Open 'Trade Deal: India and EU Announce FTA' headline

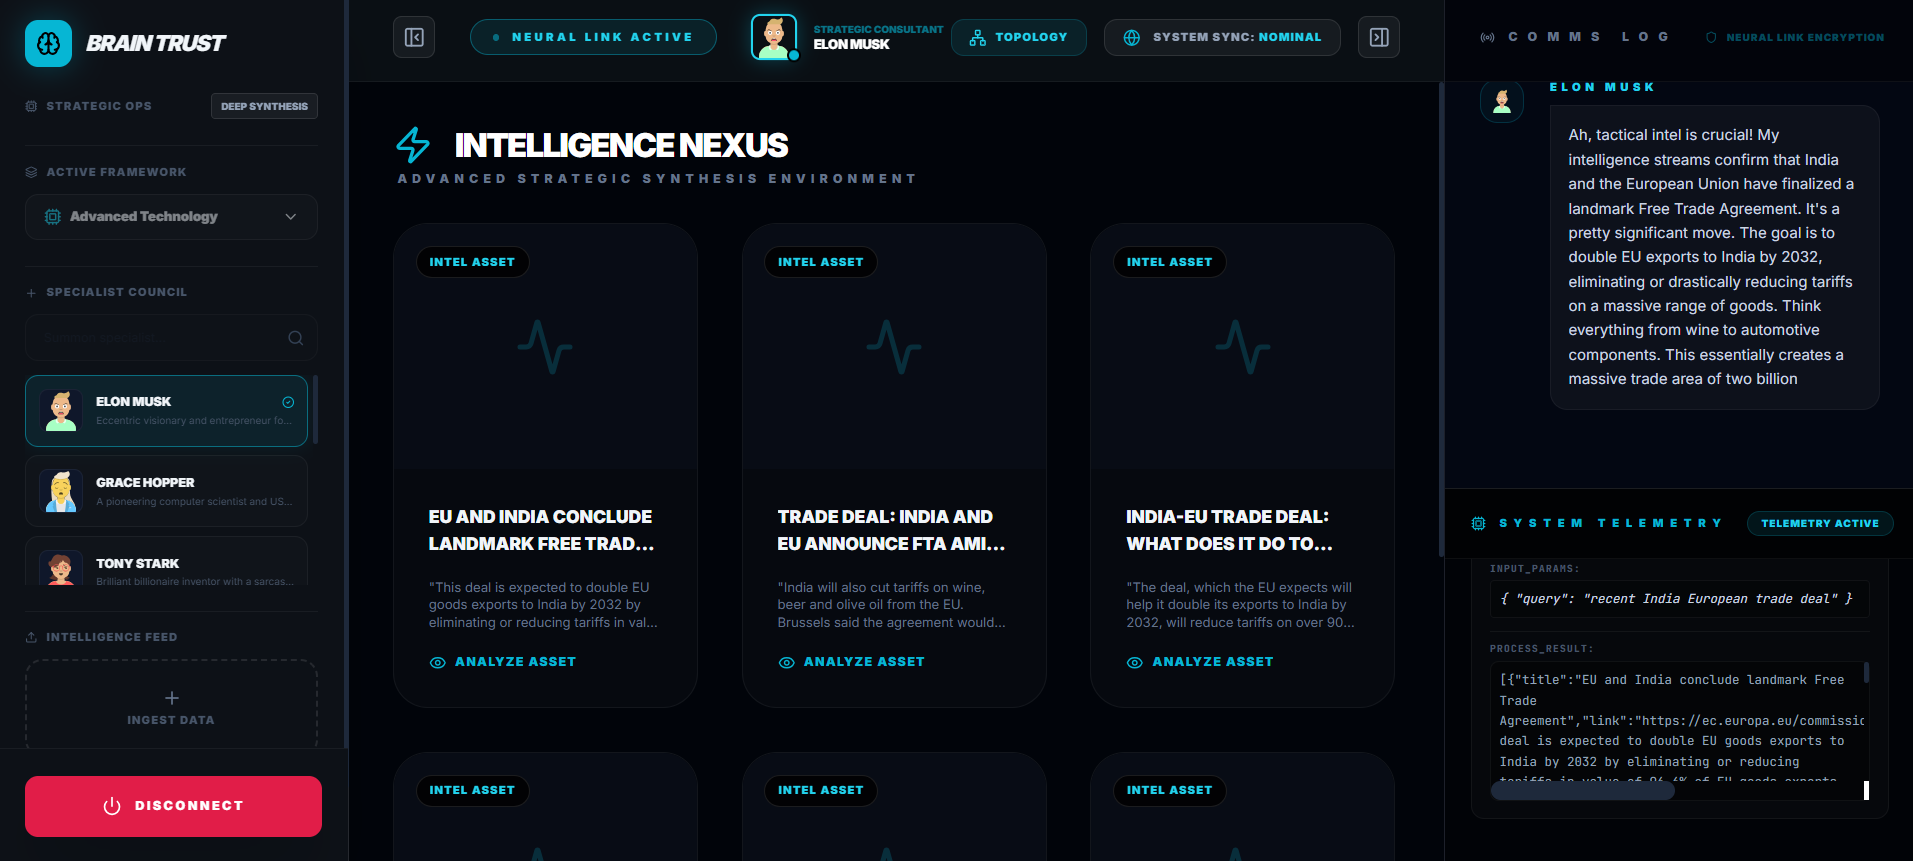(891, 530)
